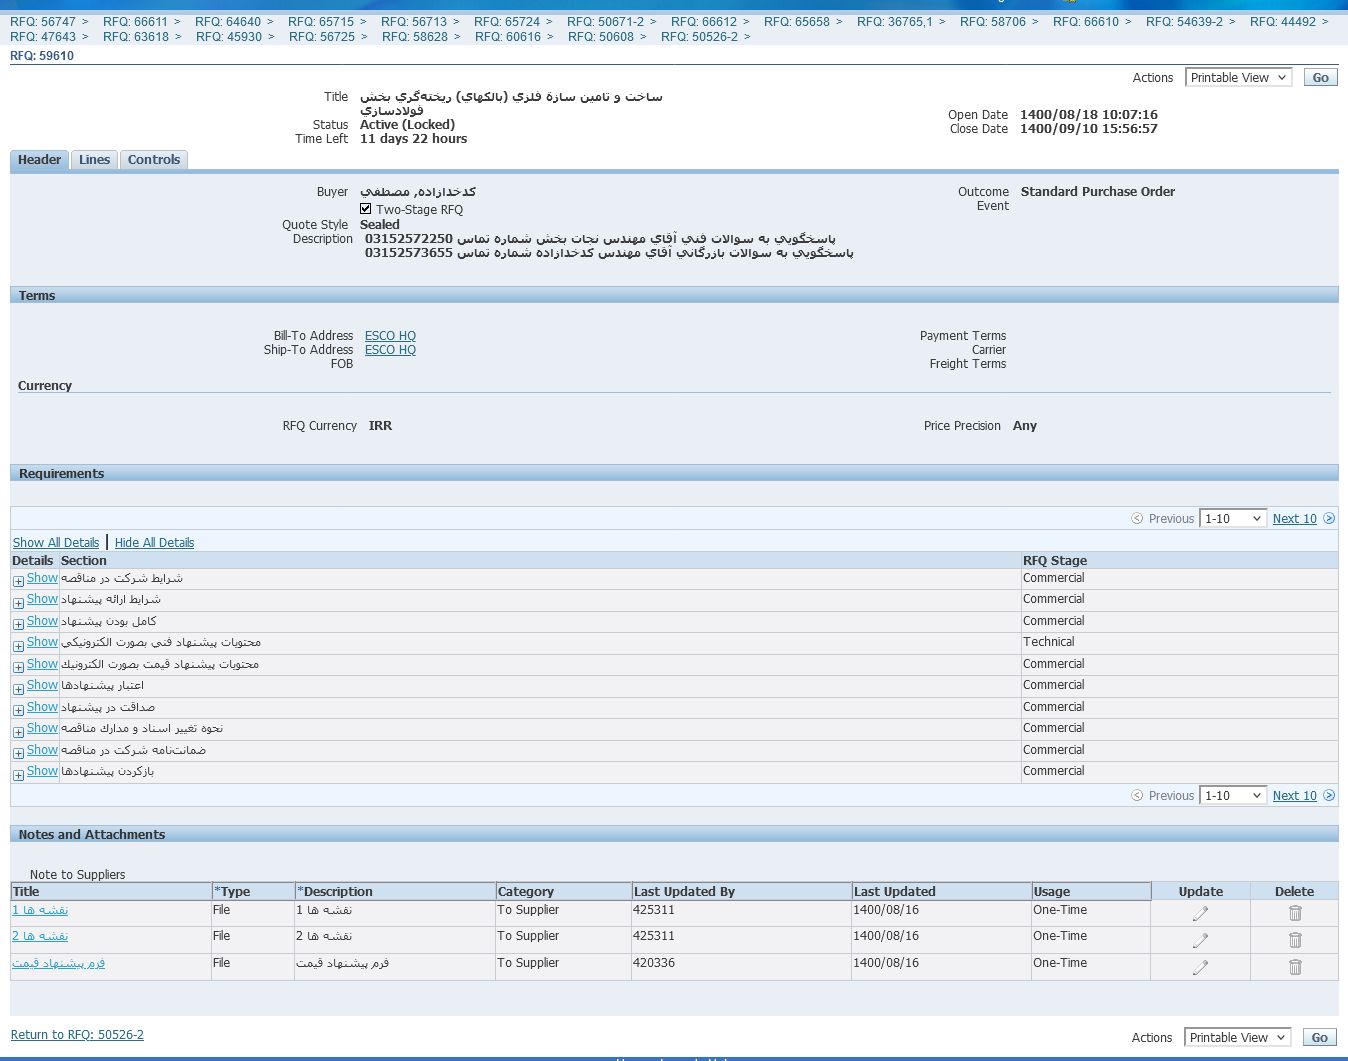Screen dimensions: 1348x1061
Task: Click Hide All Details link
Action: (x=154, y=542)
